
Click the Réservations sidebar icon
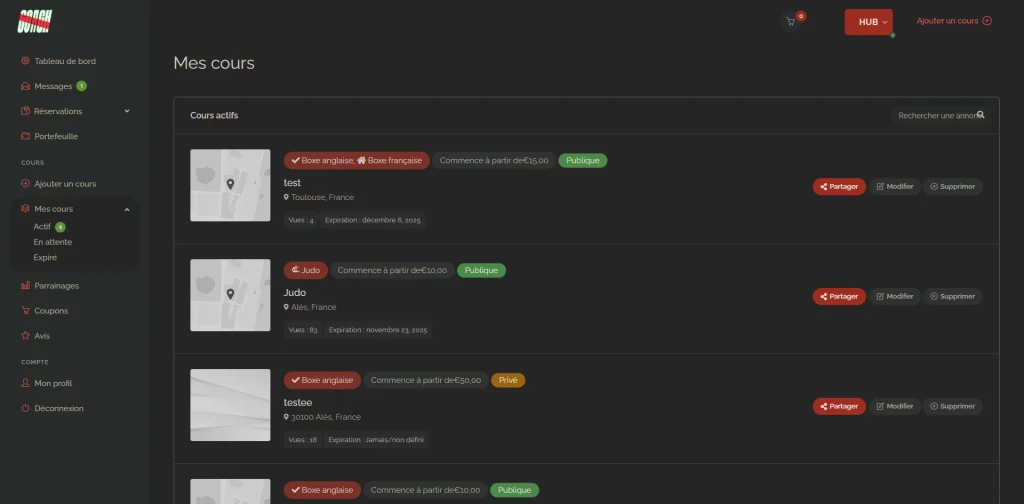coord(25,111)
